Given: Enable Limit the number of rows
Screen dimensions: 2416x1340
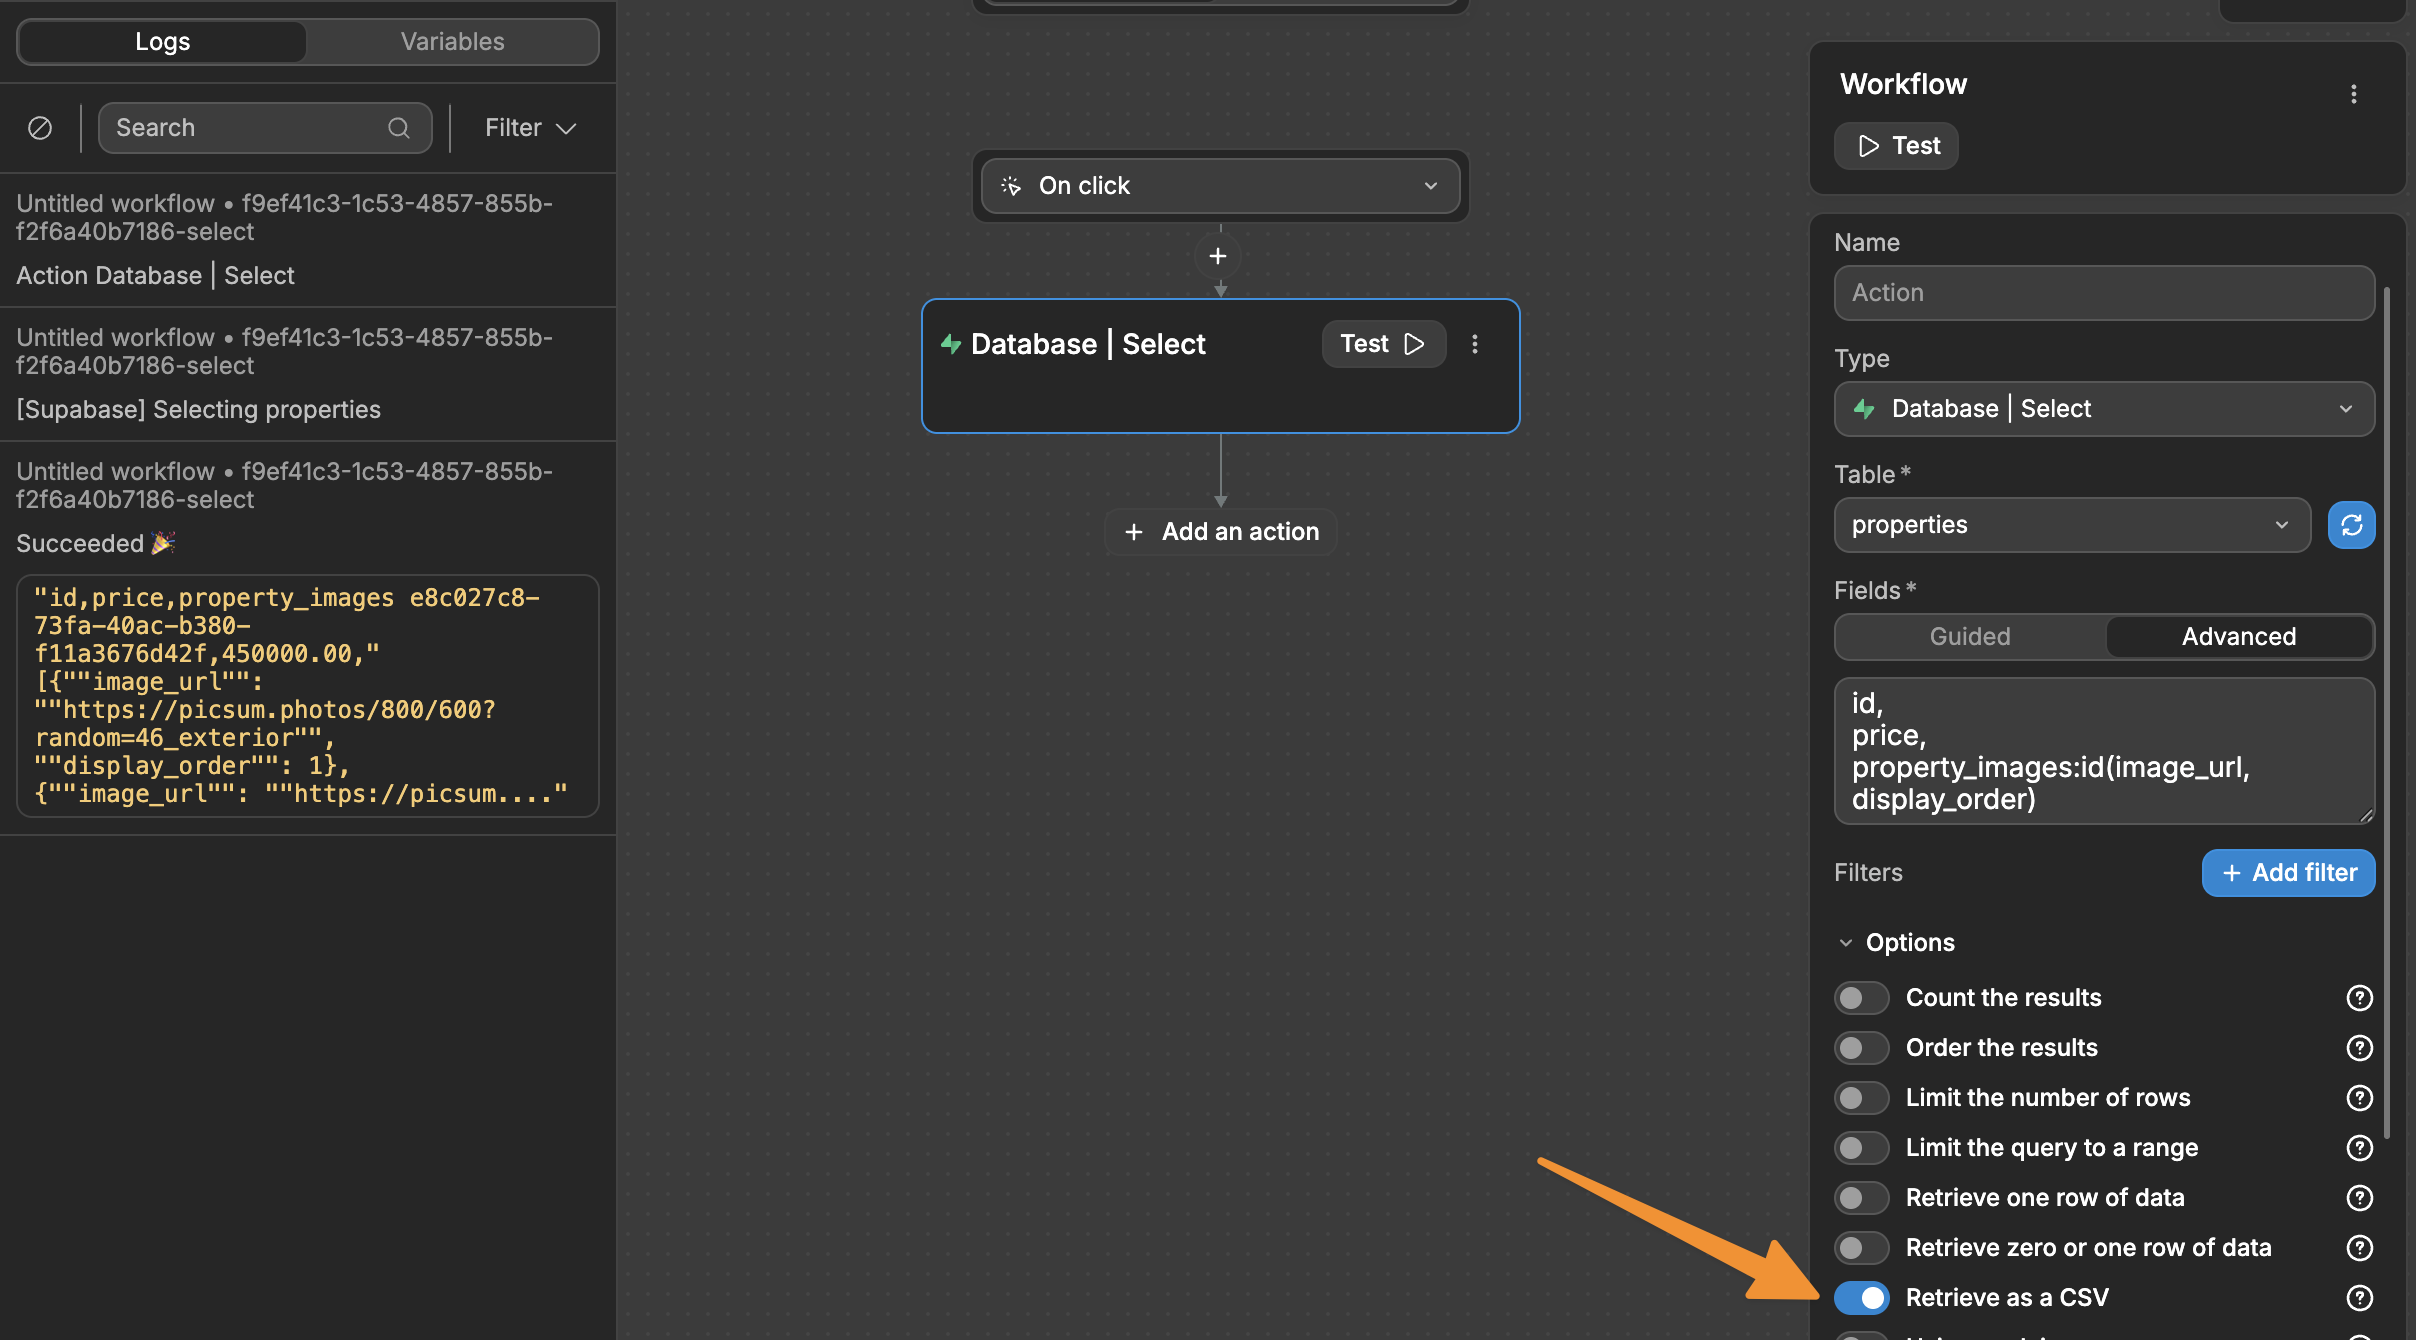Looking at the screenshot, I should [x=1862, y=1098].
